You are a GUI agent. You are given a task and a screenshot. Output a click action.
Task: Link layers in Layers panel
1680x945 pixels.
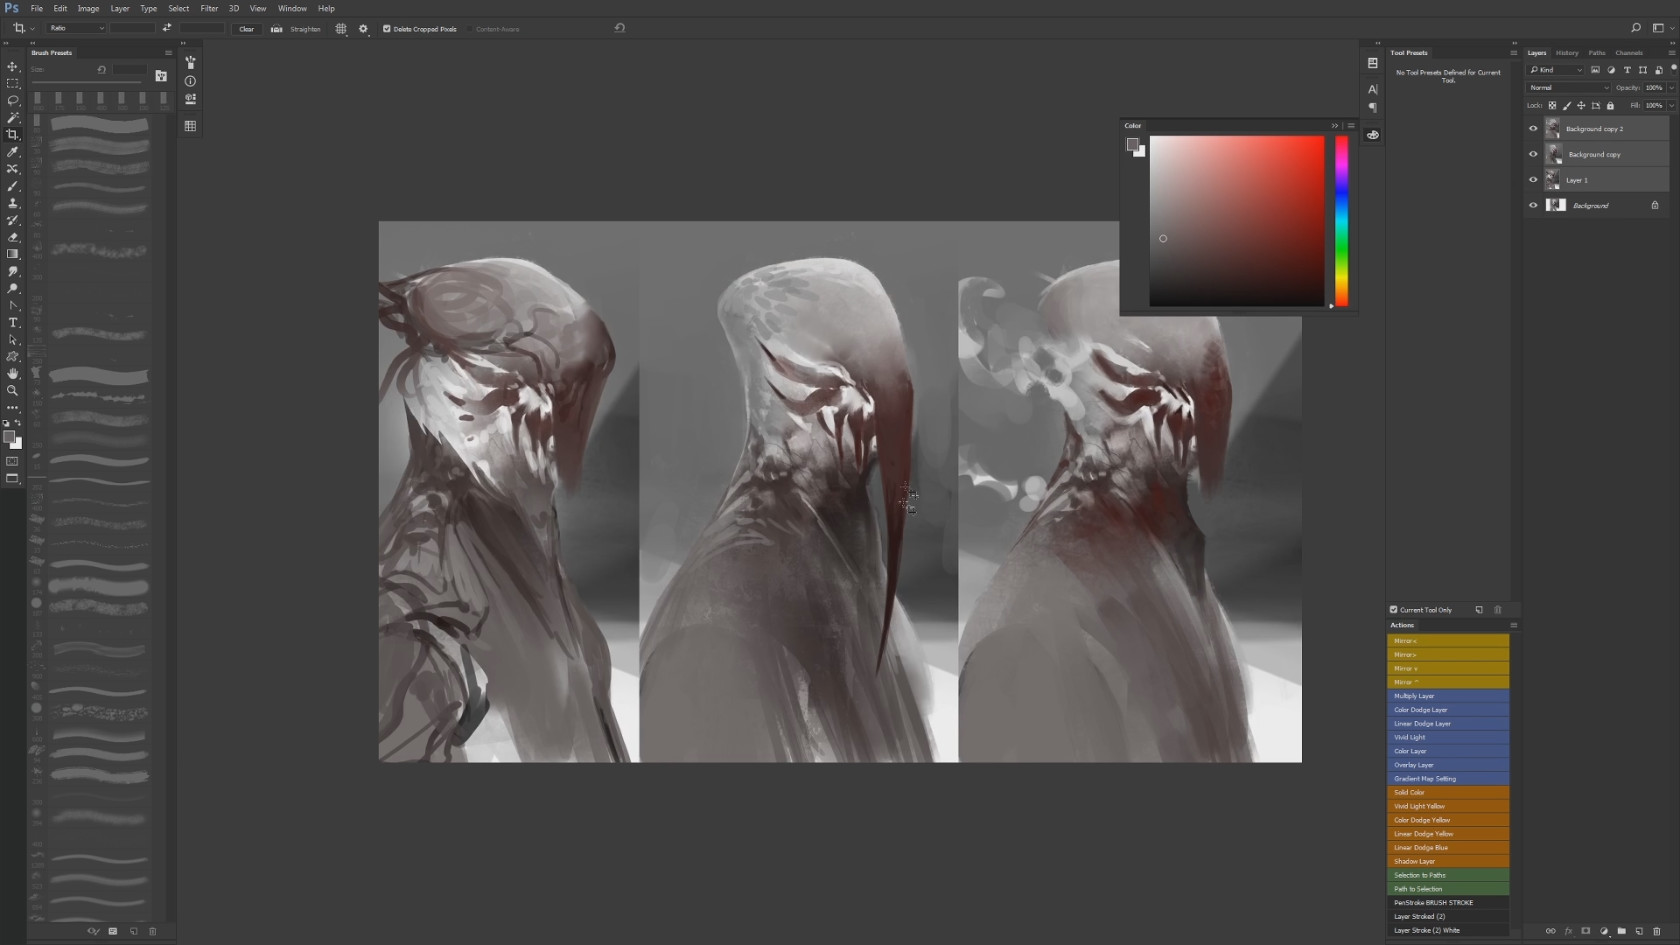(1551, 931)
